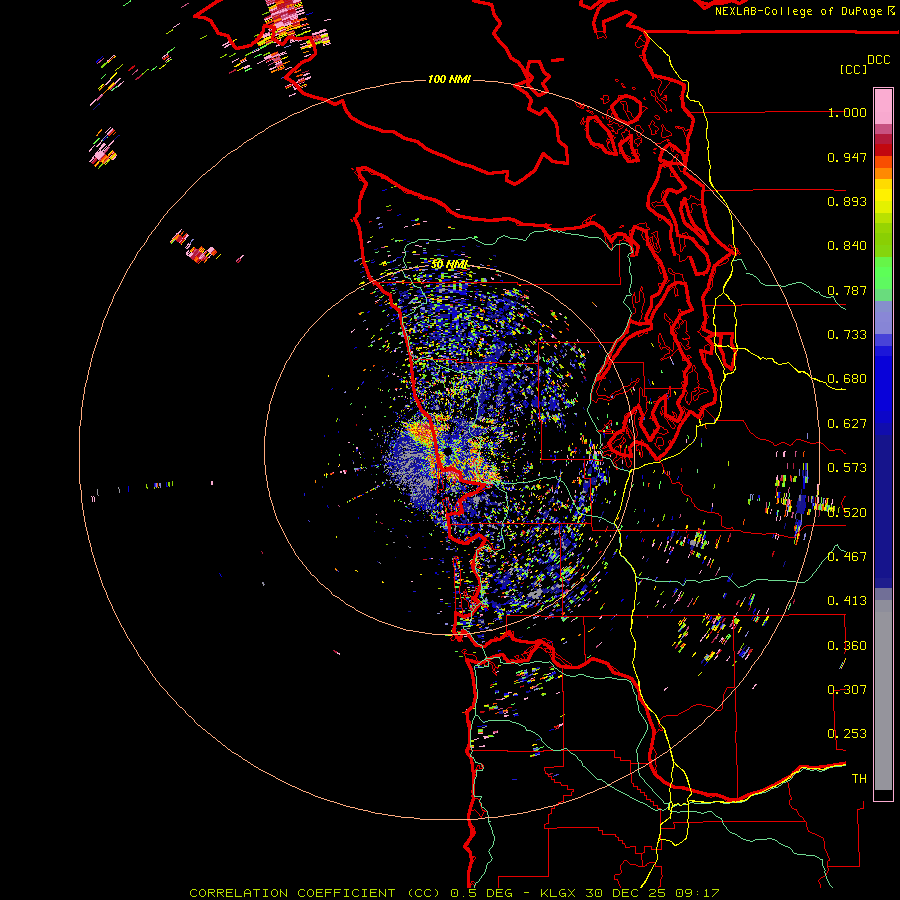Screen dimensions: 900x900
Task: Click the 100 NMI range ring label
Action: point(449,79)
